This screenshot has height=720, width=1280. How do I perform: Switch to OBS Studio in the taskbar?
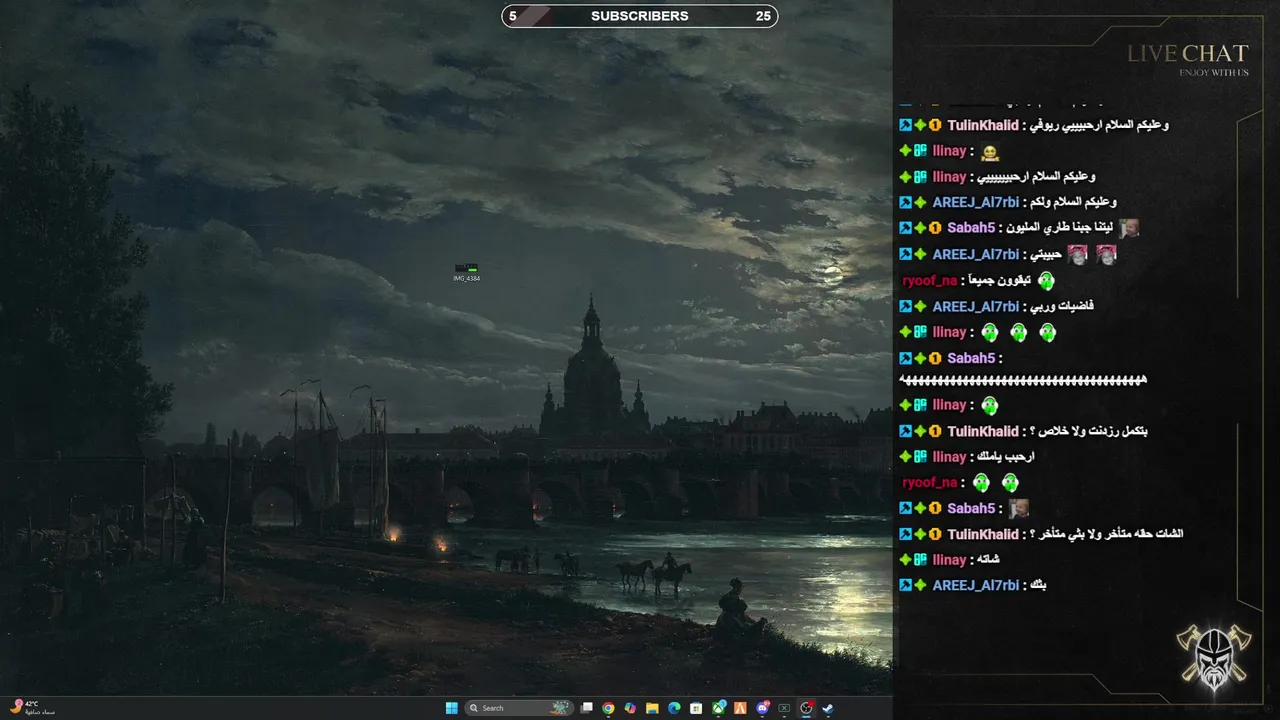[x=806, y=708]
